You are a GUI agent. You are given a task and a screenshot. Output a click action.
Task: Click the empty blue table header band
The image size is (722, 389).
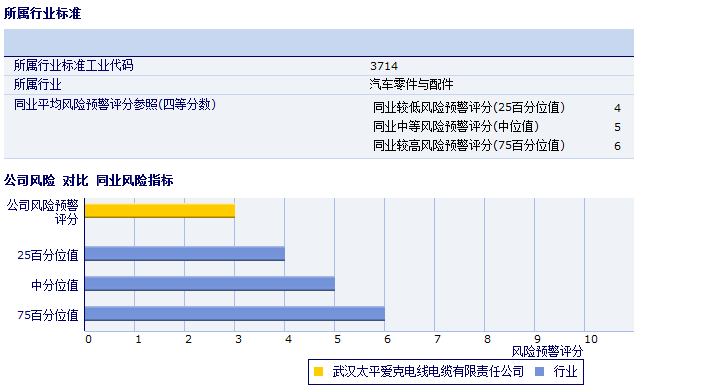(319, 43)
